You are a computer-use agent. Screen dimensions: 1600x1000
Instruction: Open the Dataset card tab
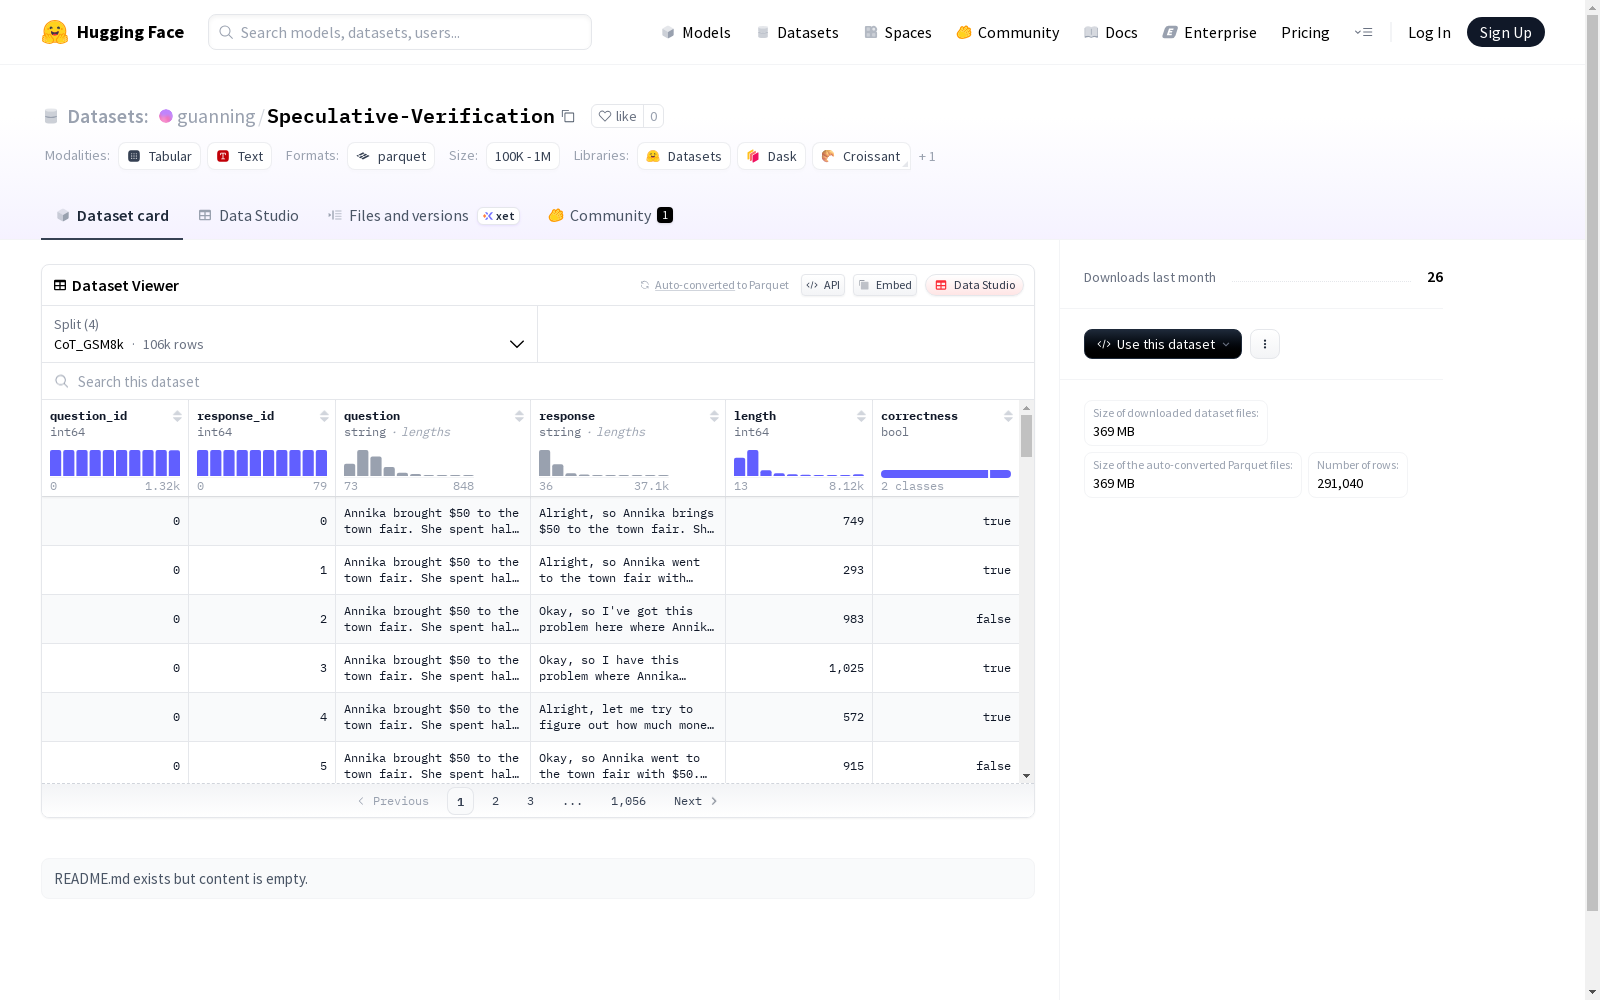[112, 216]
